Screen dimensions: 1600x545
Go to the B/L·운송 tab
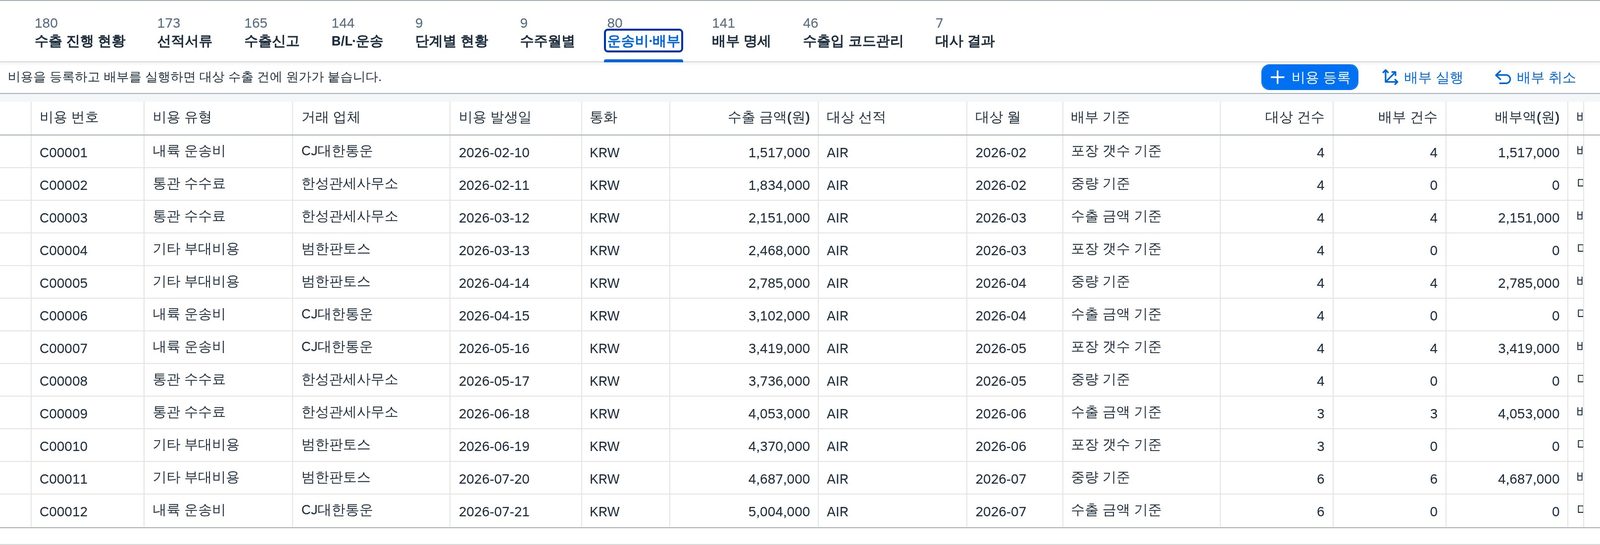click(x=357, y=33)
